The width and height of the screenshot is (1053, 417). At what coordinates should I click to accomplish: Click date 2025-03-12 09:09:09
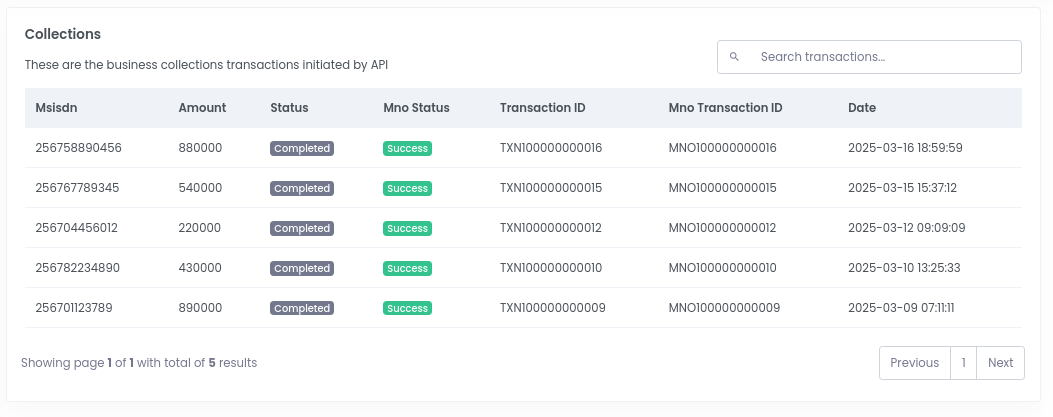pyautogui.click(x=907, y=228)
